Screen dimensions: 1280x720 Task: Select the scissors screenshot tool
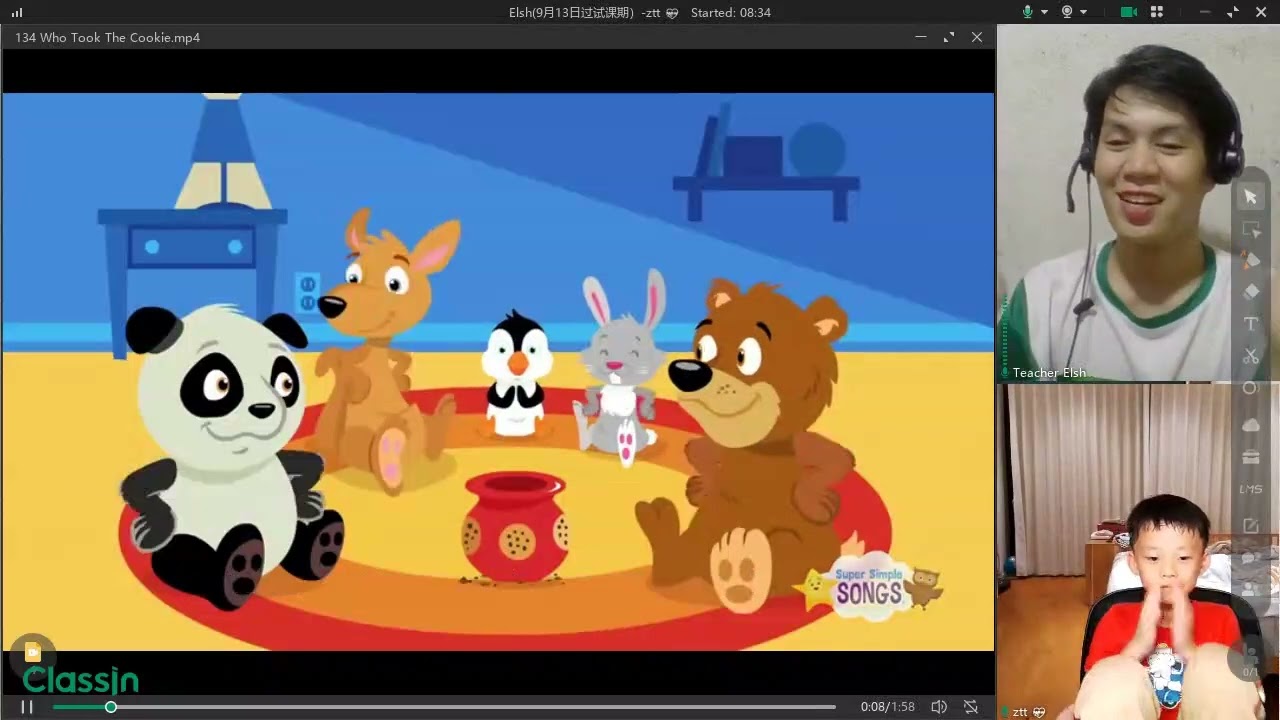pyautogui.click(x=1250, y=356)
